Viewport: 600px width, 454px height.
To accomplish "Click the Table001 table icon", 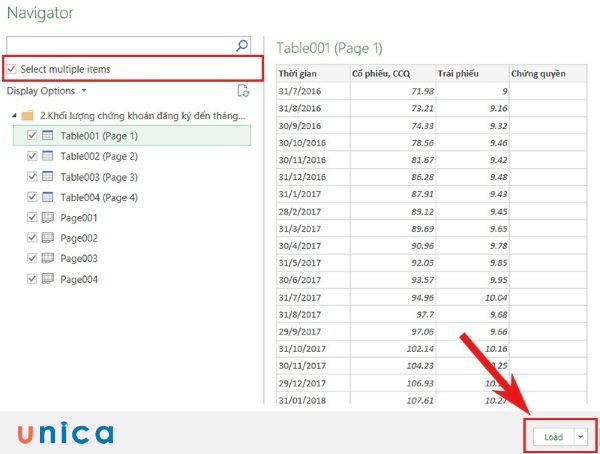I will click(x=47, y=135).
